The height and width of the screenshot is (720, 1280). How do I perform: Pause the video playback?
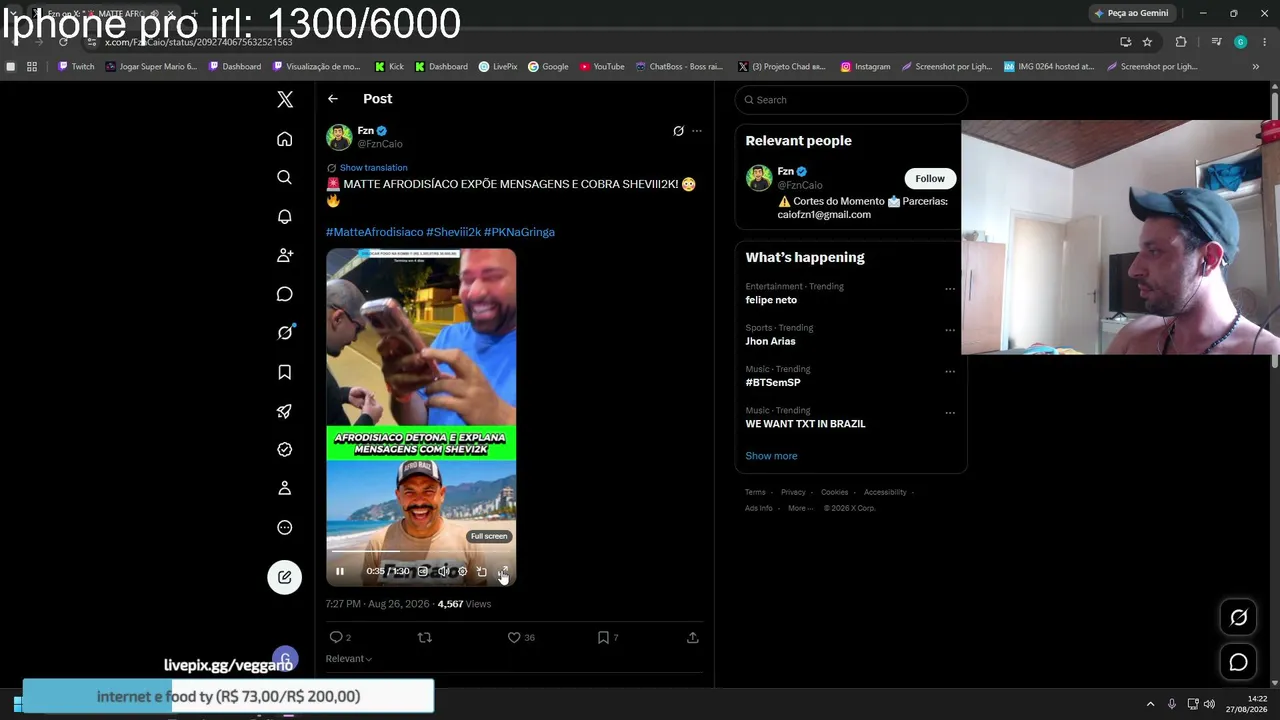point(340,572)
